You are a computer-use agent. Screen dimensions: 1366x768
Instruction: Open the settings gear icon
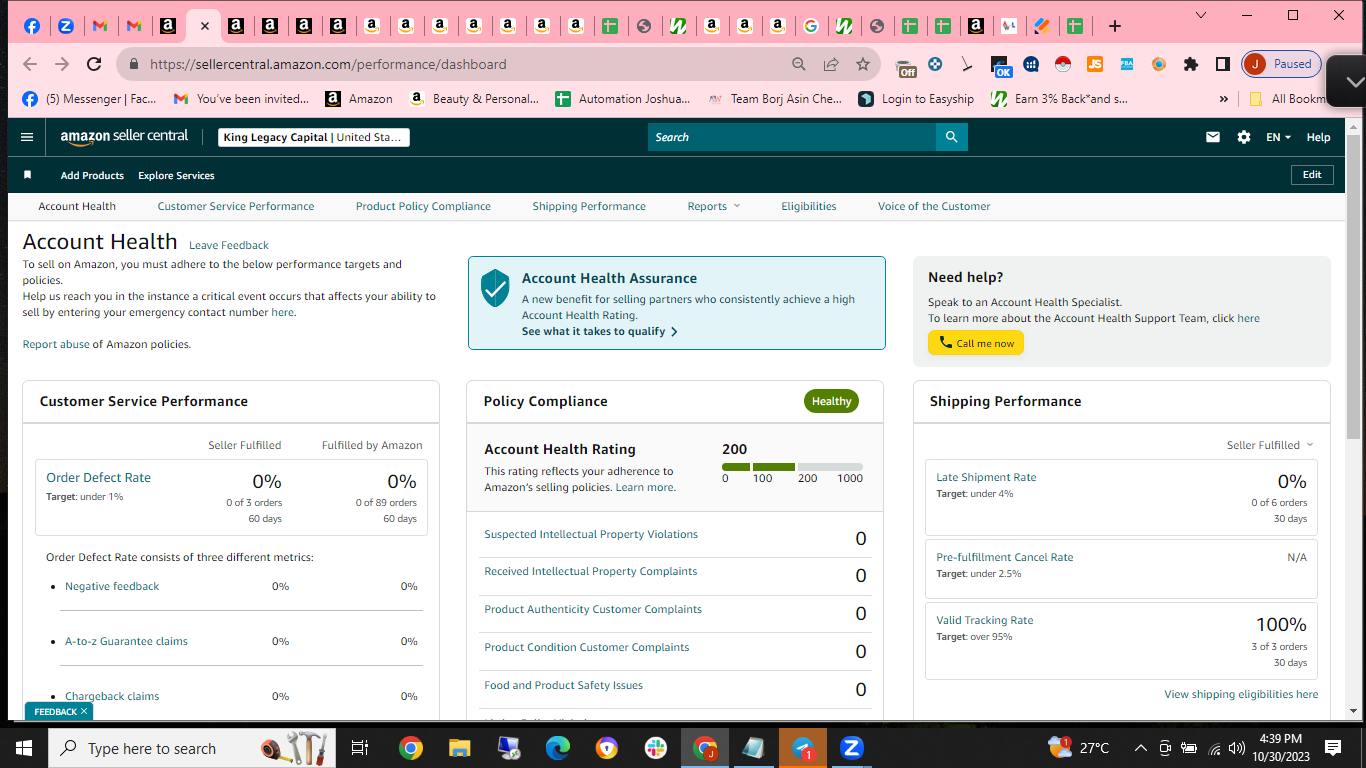pos(1244,137)
